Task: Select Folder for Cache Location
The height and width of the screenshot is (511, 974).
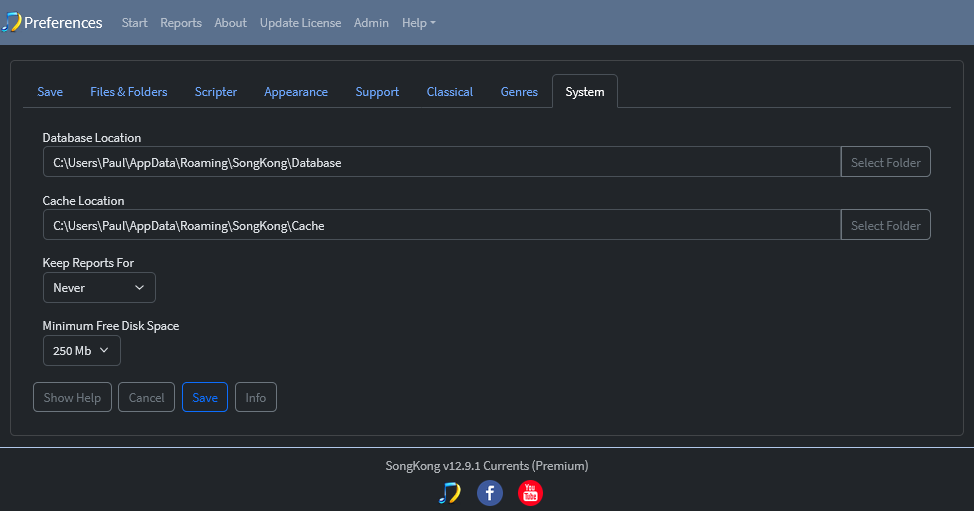Action: tap(885, 225)
